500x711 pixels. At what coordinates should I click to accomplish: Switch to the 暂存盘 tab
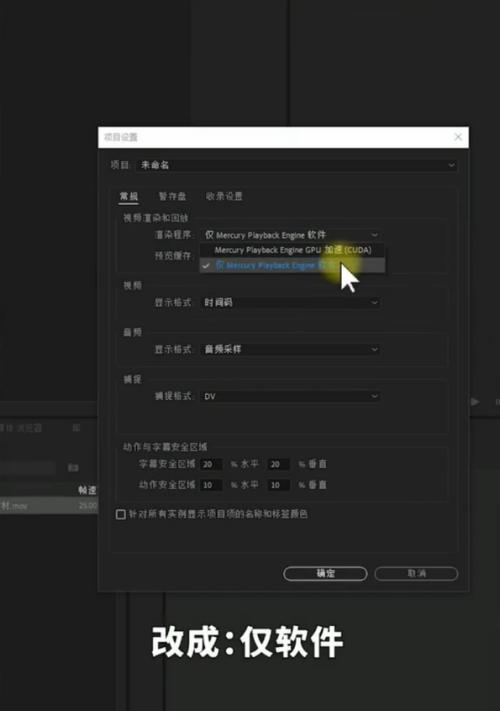pos(172,196)
